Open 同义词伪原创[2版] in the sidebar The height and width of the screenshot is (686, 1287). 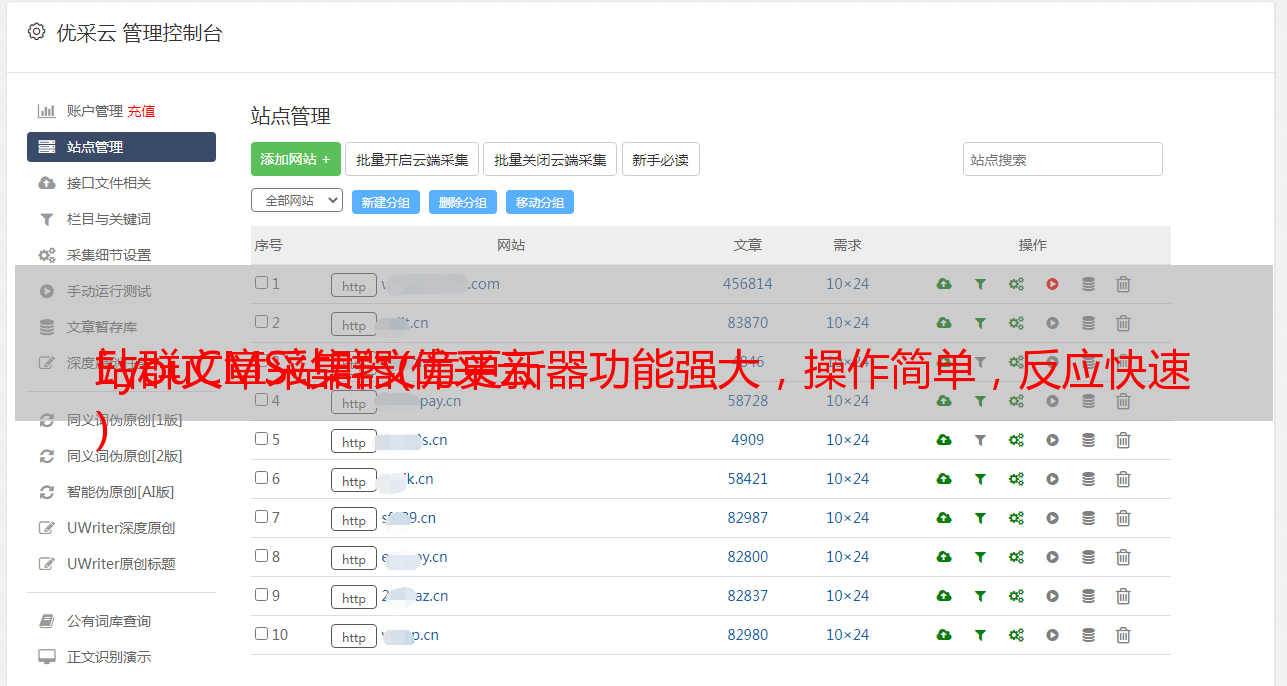point(124,456)
